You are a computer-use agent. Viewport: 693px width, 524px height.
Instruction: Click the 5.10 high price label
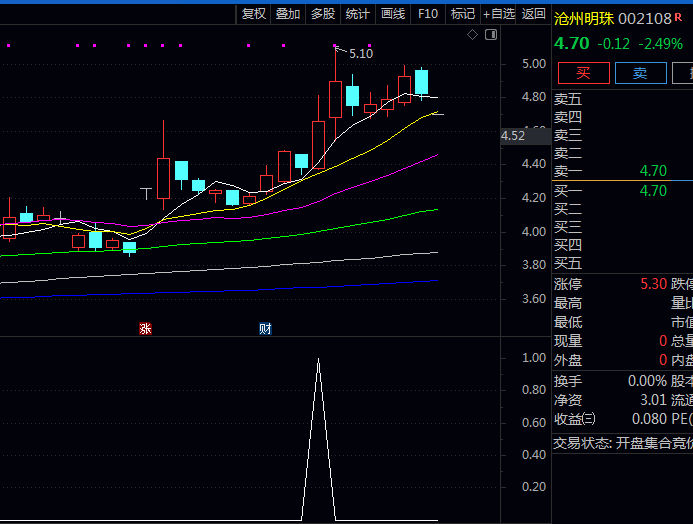[x=361, y=54]
